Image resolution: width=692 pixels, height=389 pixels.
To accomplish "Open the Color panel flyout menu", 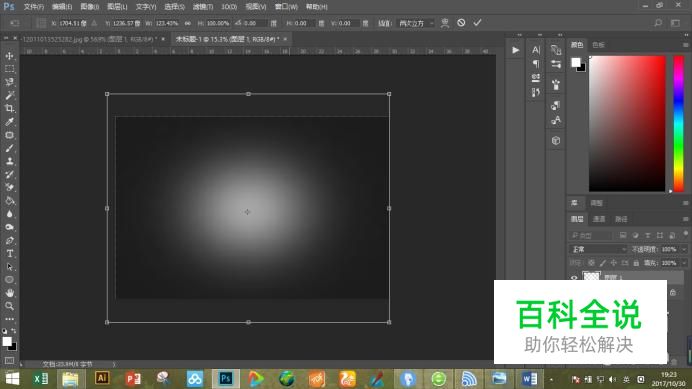I will (x=685, y=45).
